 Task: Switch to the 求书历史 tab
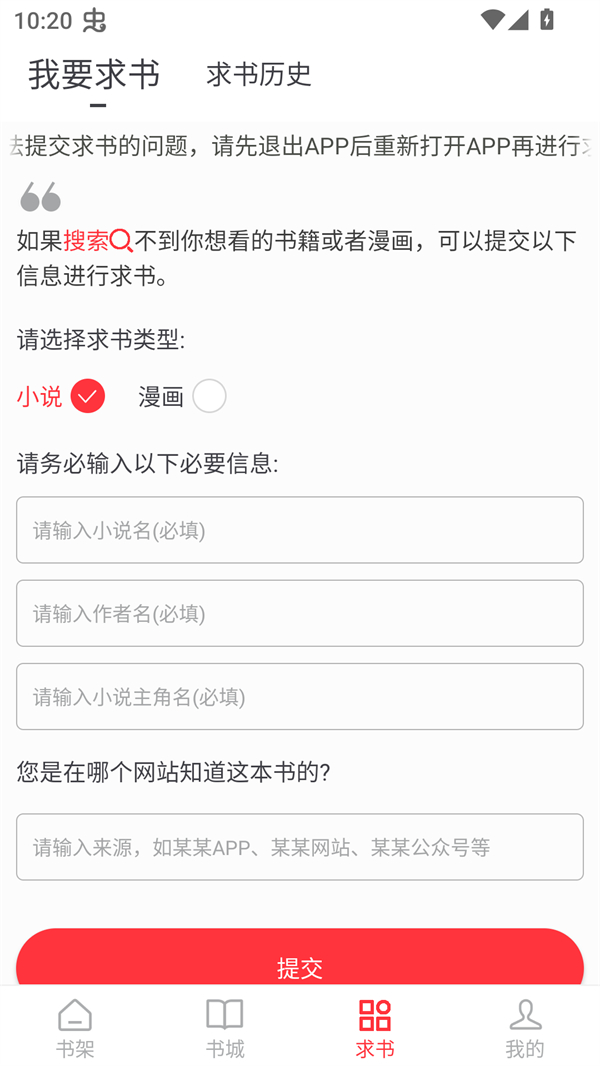258,74
